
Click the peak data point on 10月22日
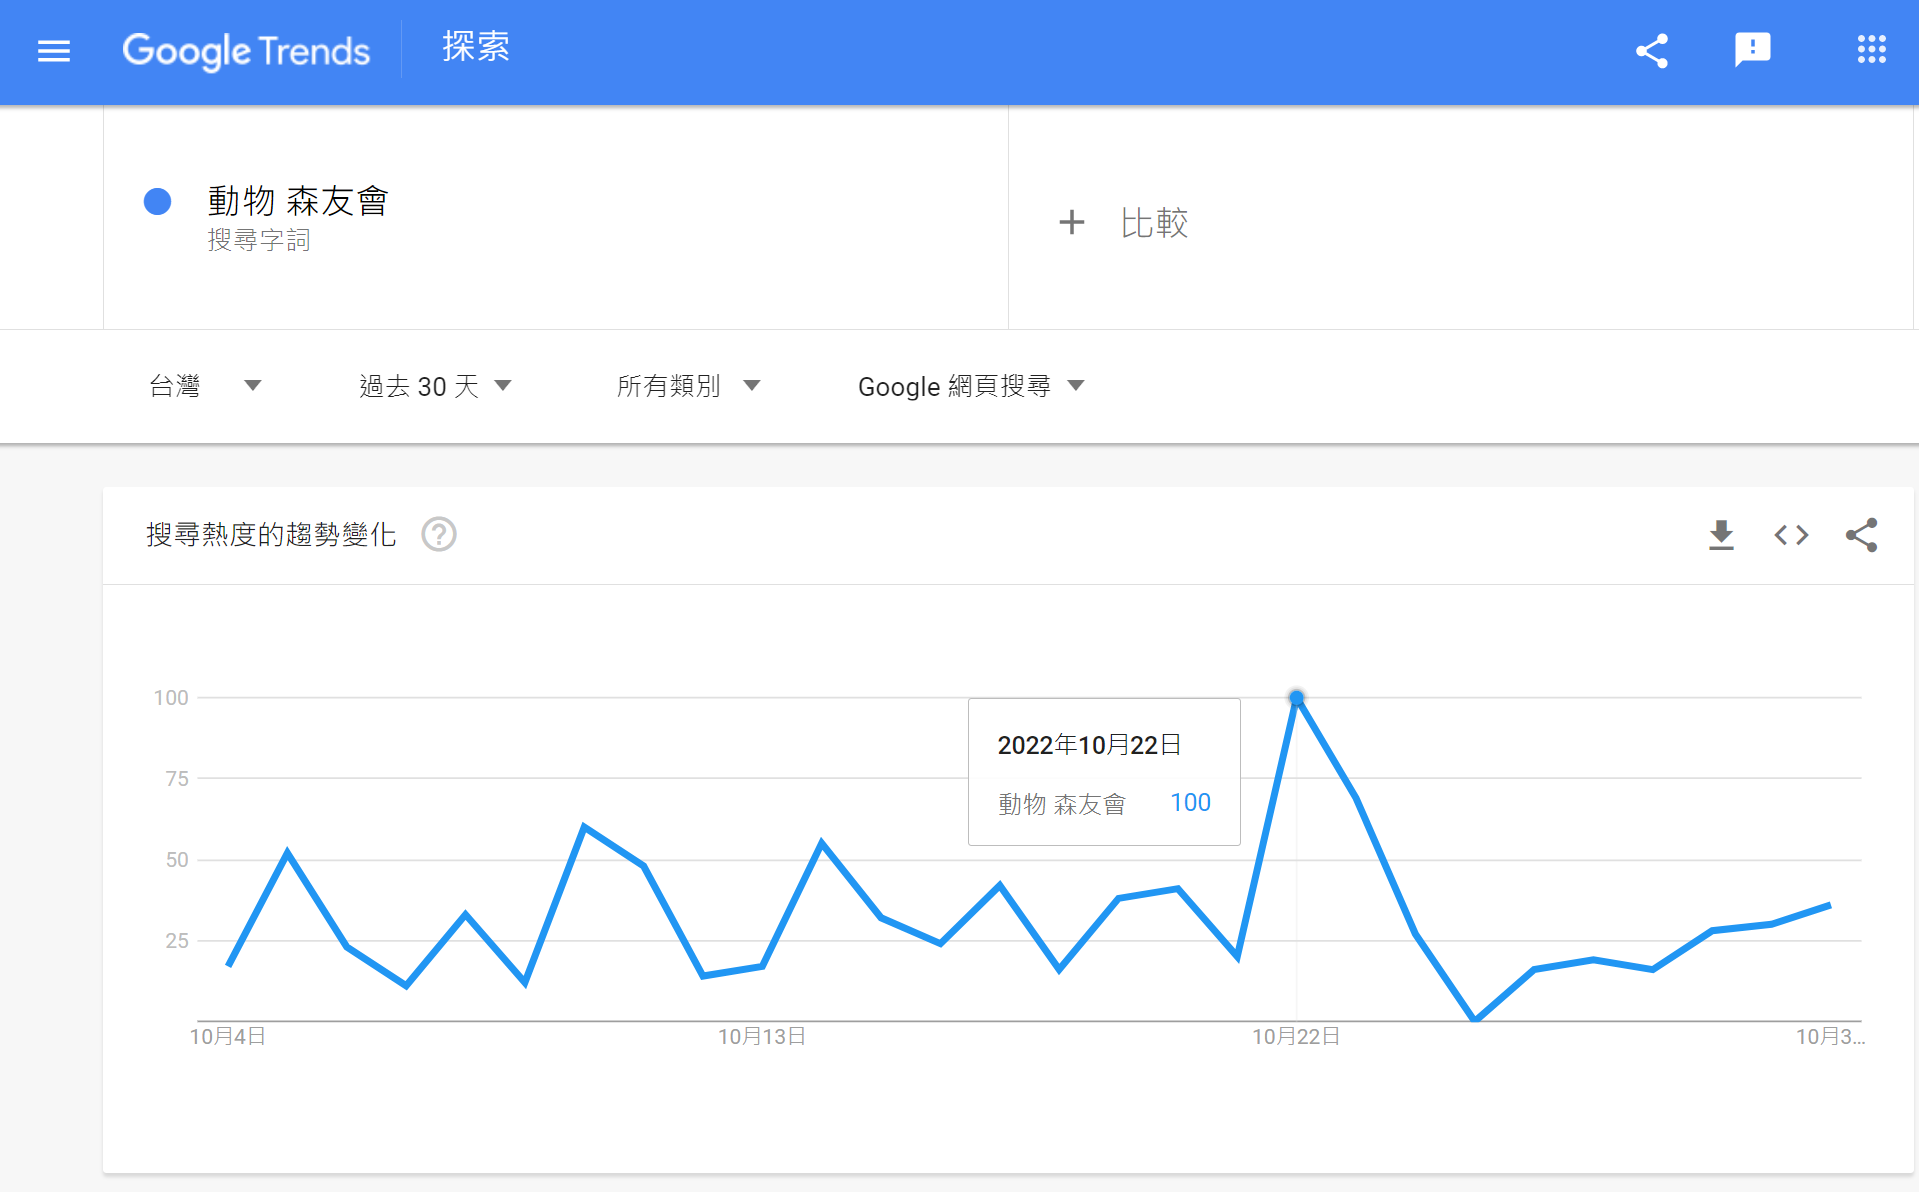(1296, 698)
